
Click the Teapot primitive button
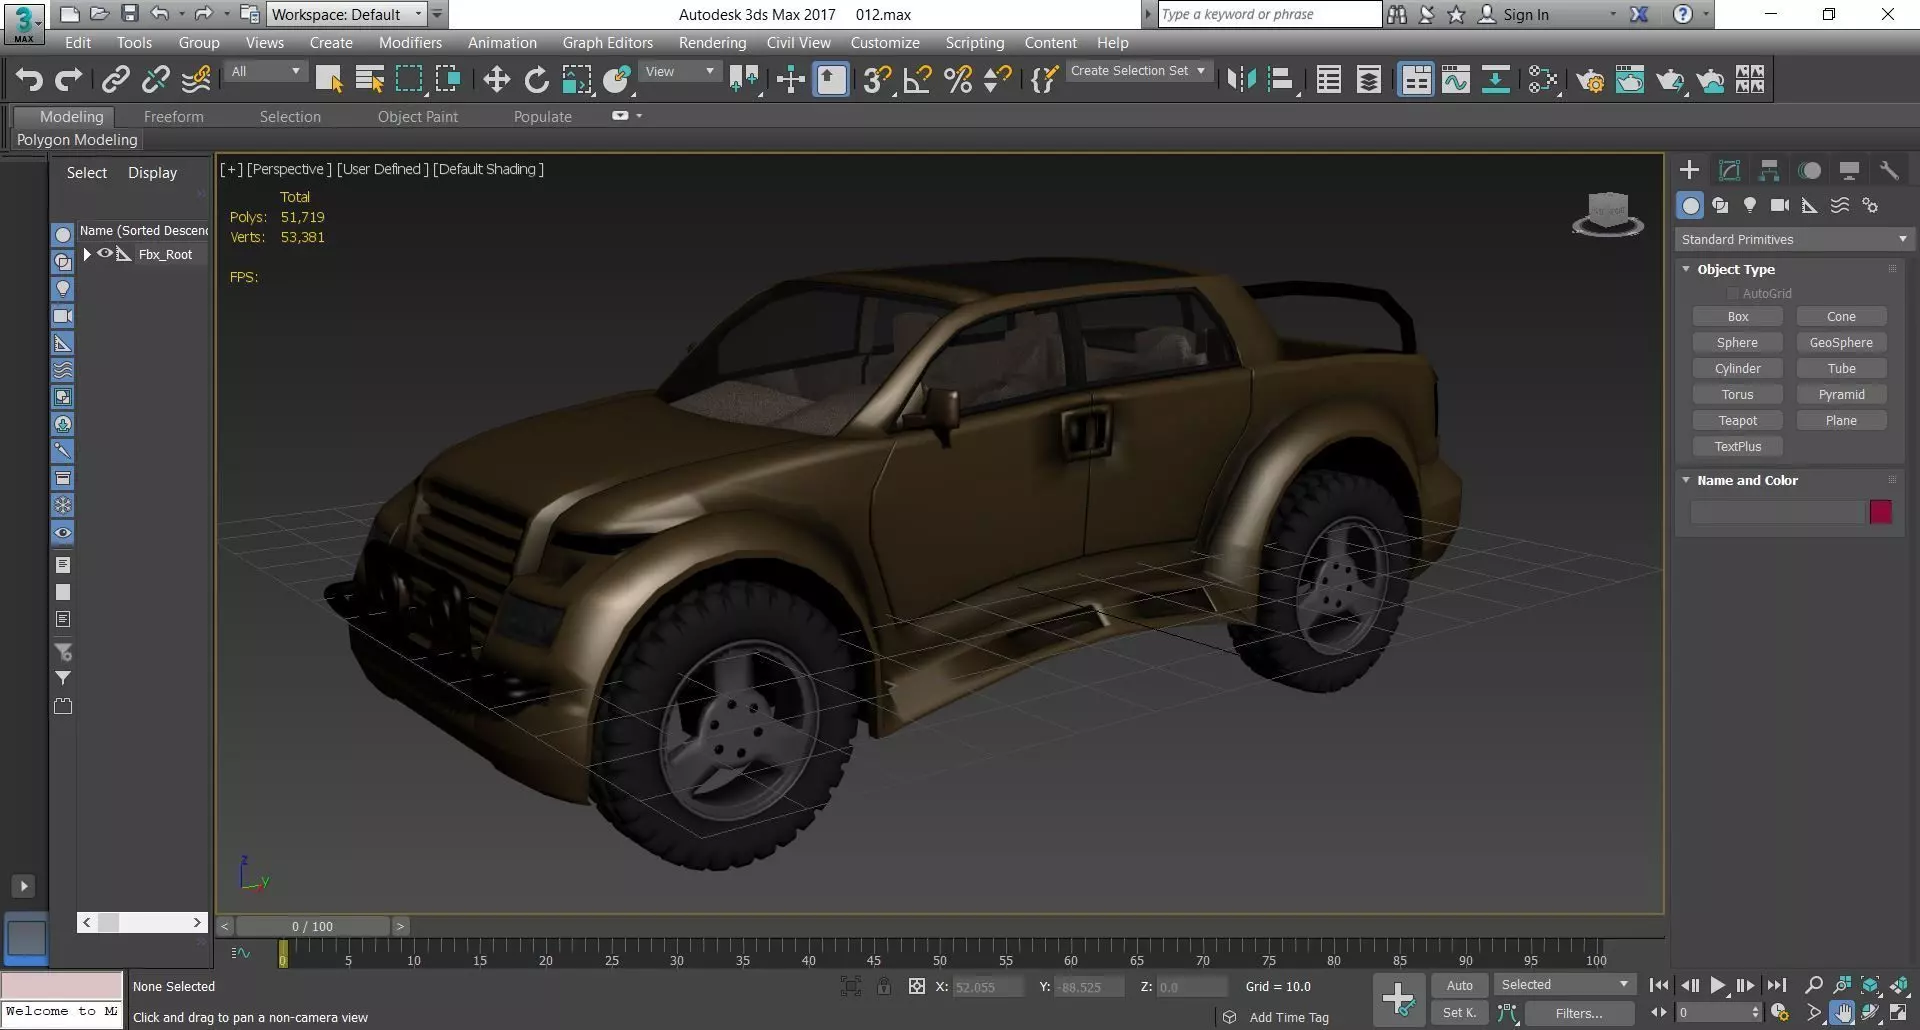tap(1737, 421)
